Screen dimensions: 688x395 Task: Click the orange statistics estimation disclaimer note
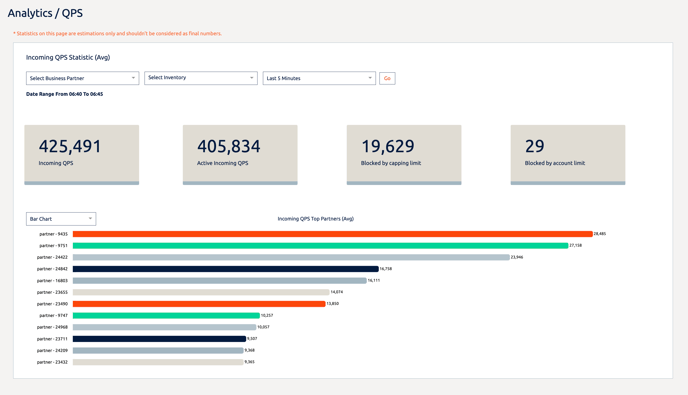coord(117,33)
